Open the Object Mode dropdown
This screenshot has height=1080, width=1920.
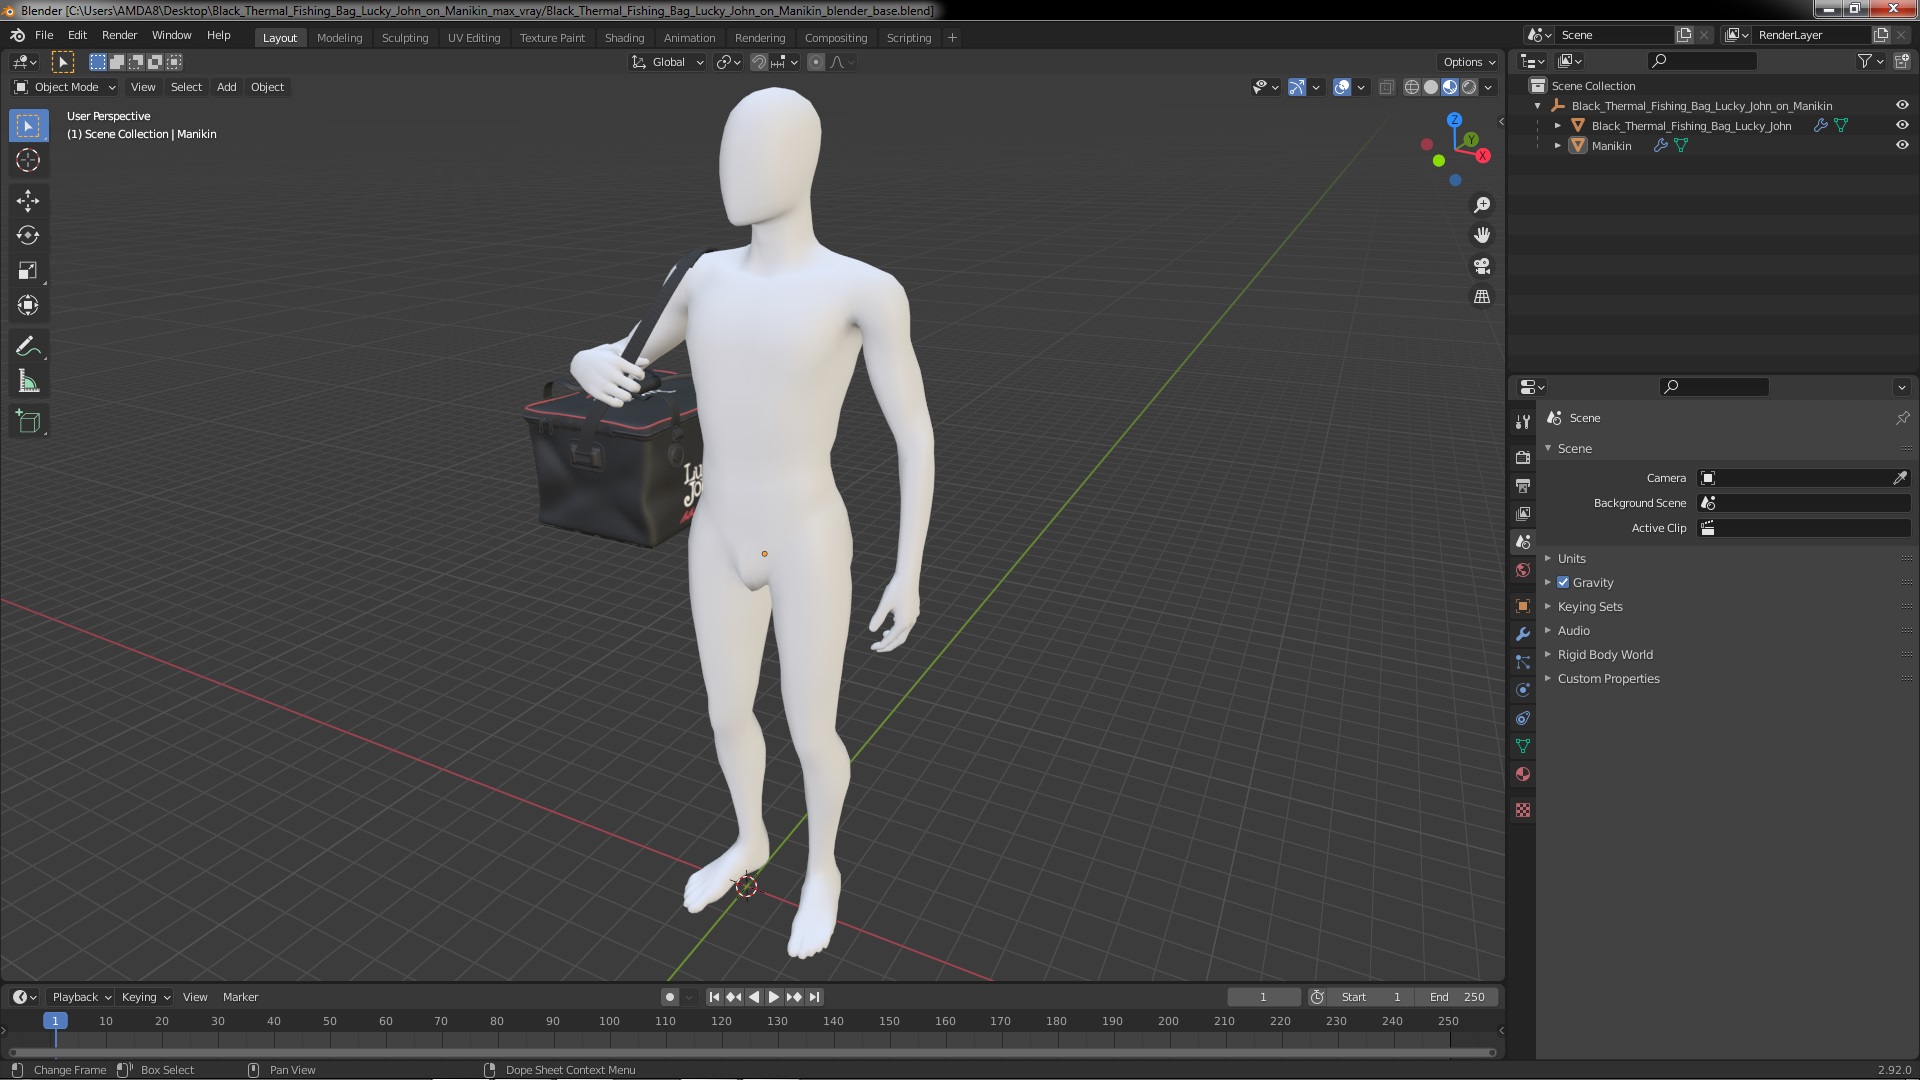point(66,87)
